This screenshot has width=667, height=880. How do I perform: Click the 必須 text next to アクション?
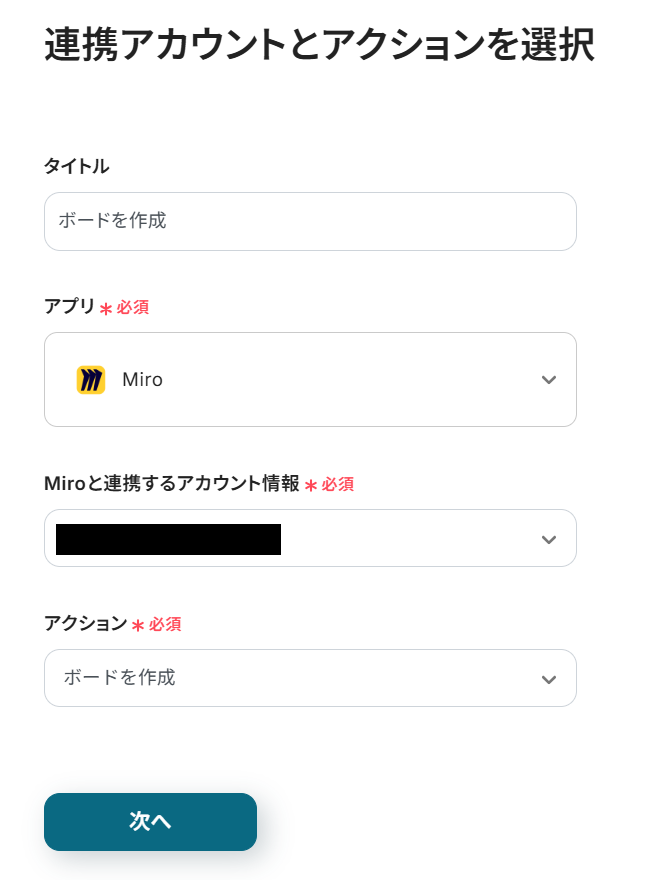click(165, 624)
